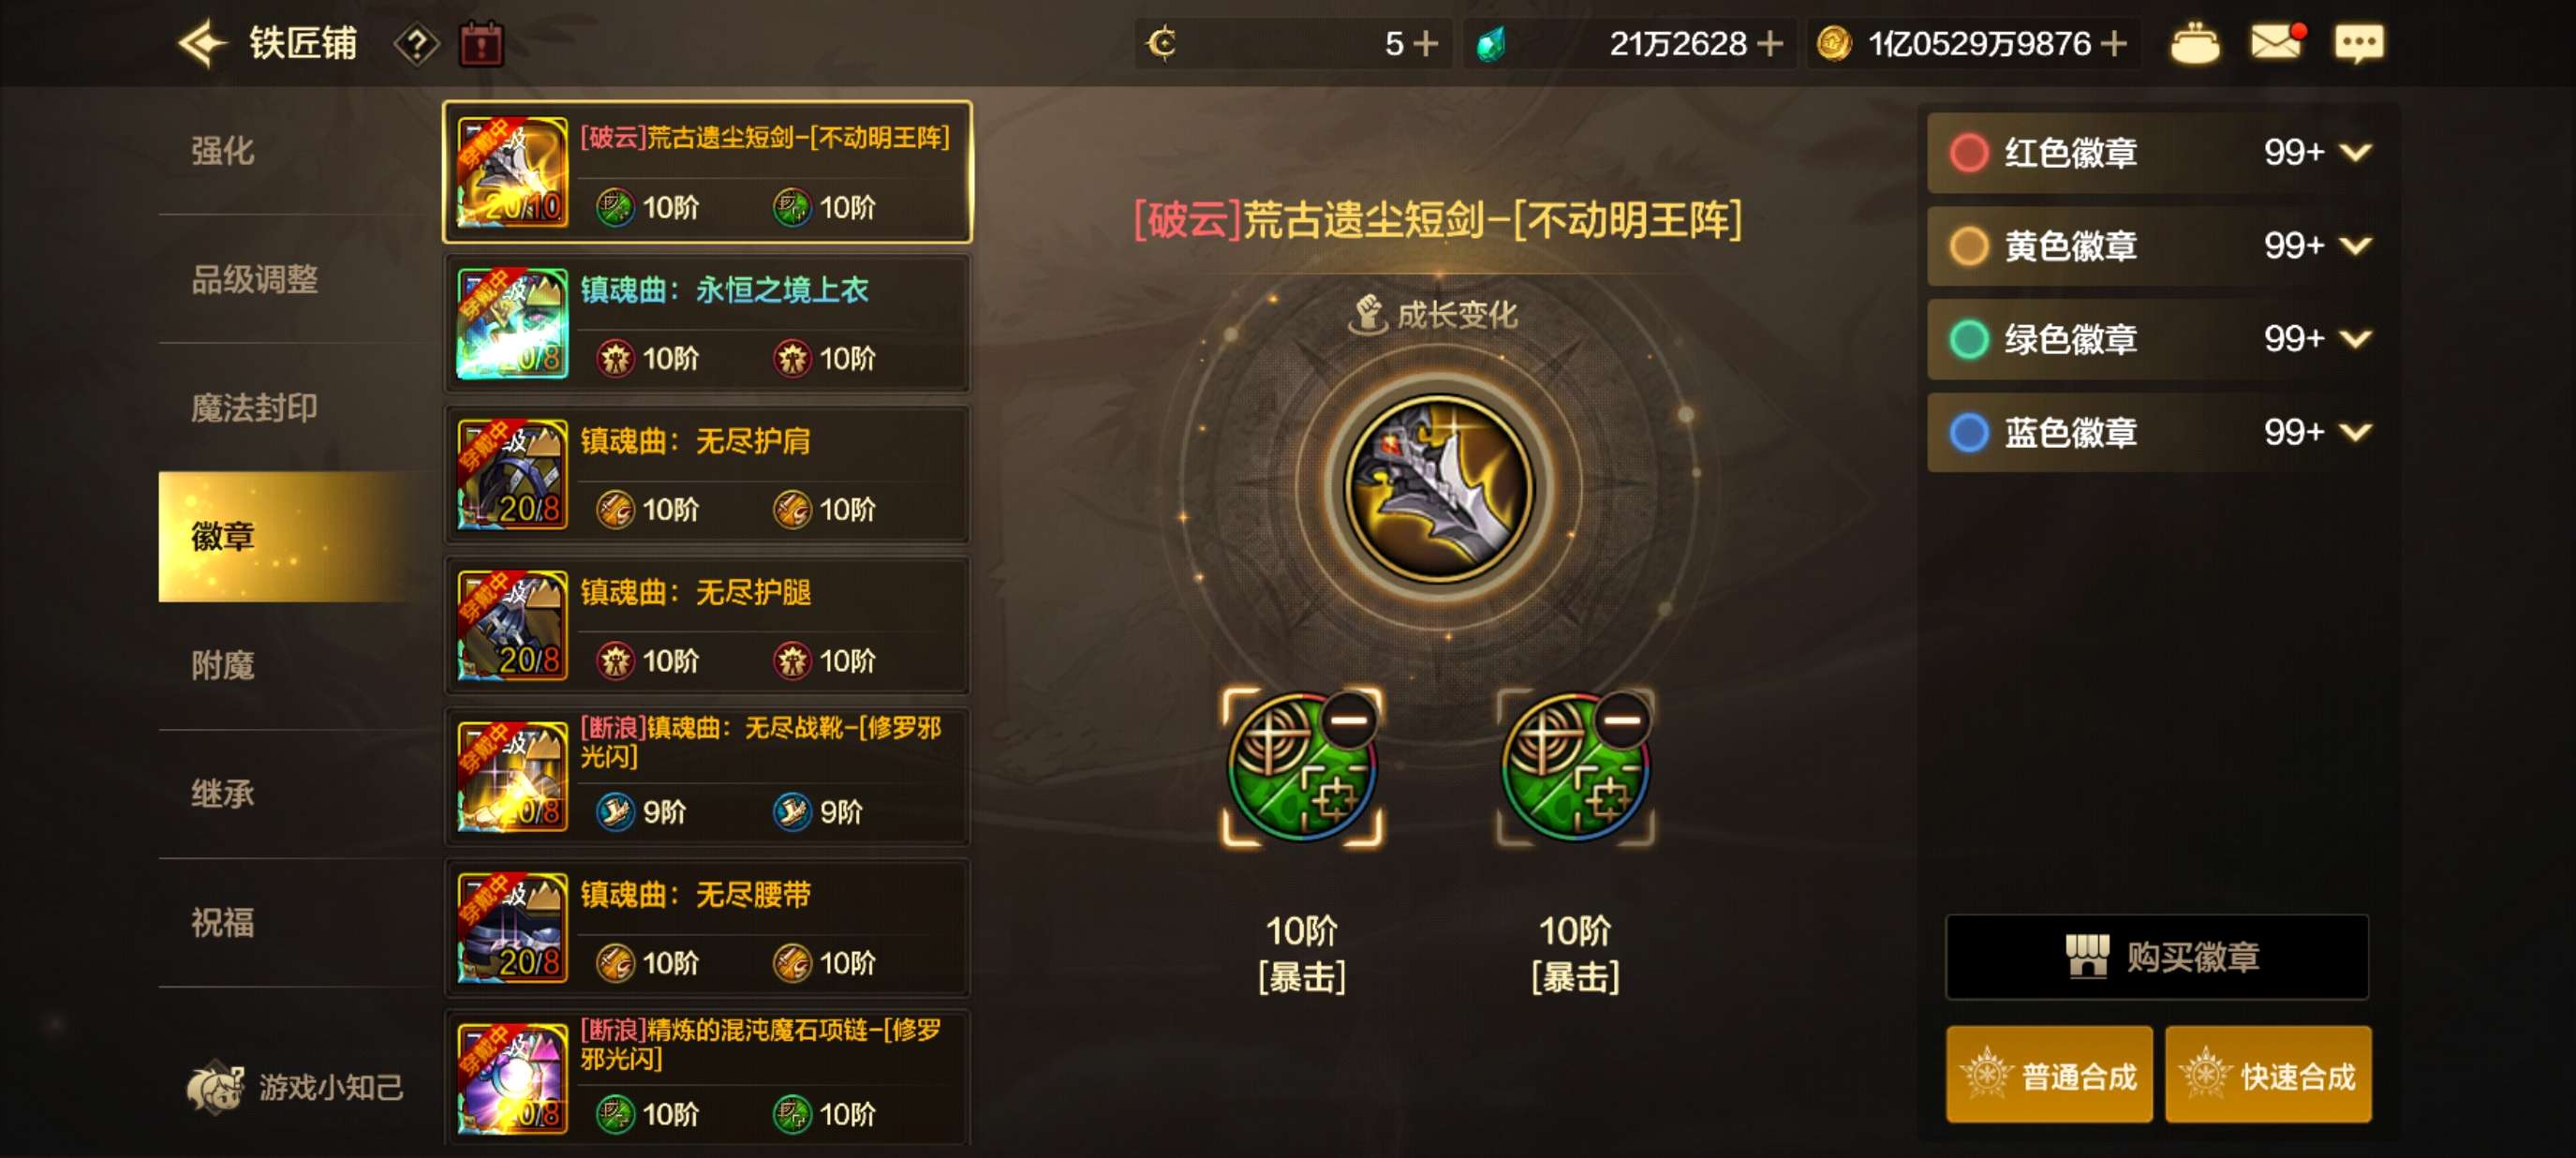Screen dimensions: 2576x1158
Task: Click the plus beside the 21万2628 gems
Action: pos(1769,43)
